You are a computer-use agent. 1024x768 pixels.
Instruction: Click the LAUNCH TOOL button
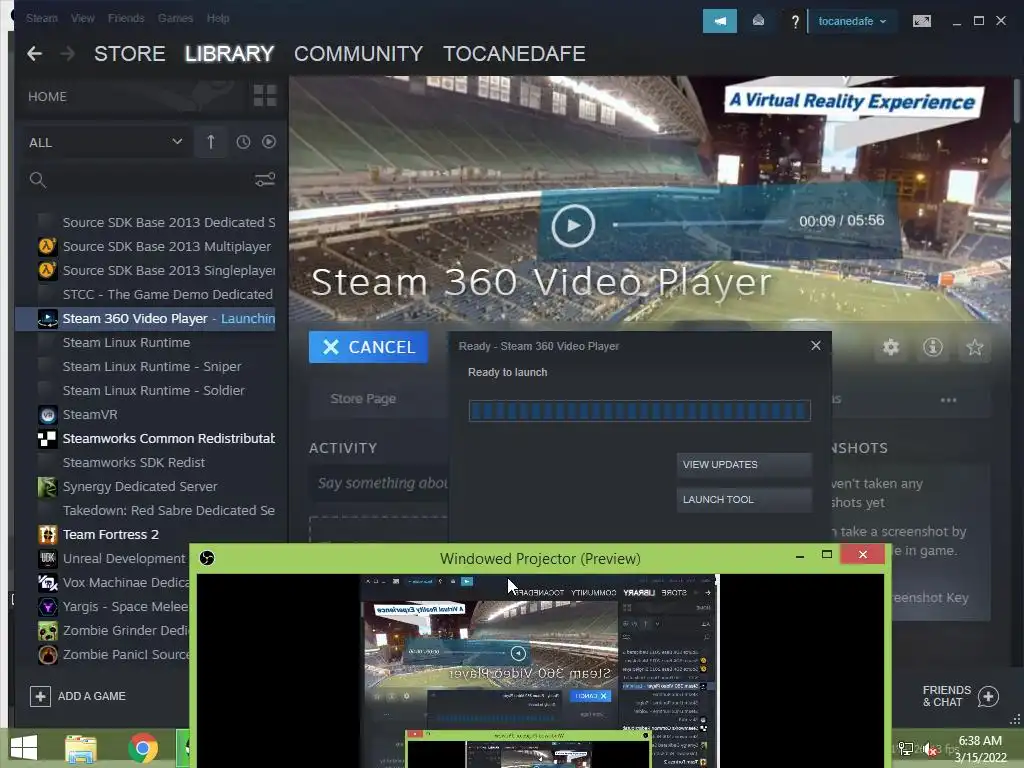point(744,500)
